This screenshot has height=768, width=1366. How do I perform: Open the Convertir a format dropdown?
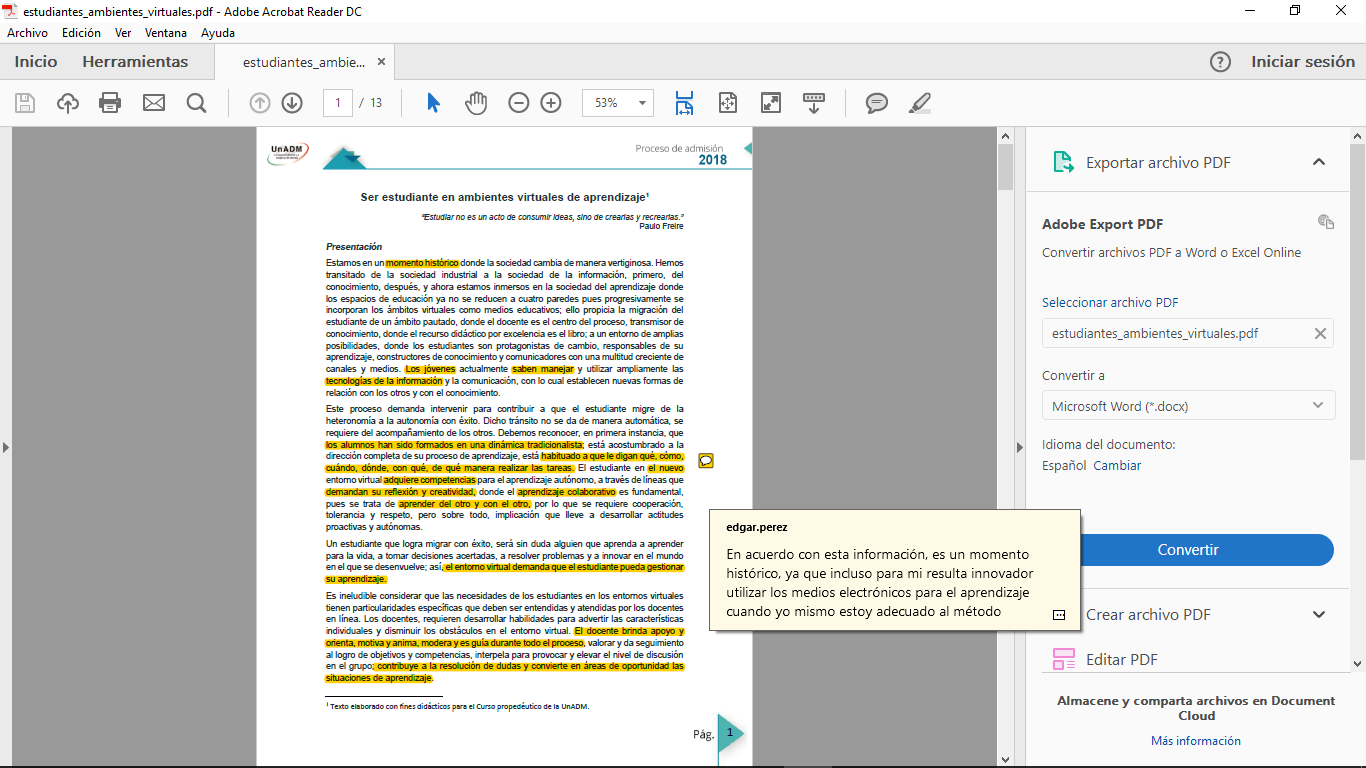click(1187, 404)
